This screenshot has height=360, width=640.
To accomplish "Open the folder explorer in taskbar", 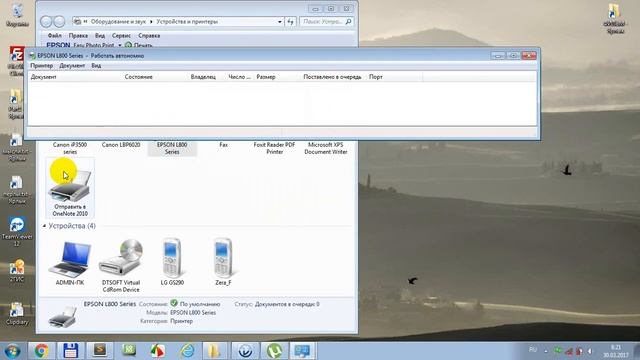I will pos(215,351).
